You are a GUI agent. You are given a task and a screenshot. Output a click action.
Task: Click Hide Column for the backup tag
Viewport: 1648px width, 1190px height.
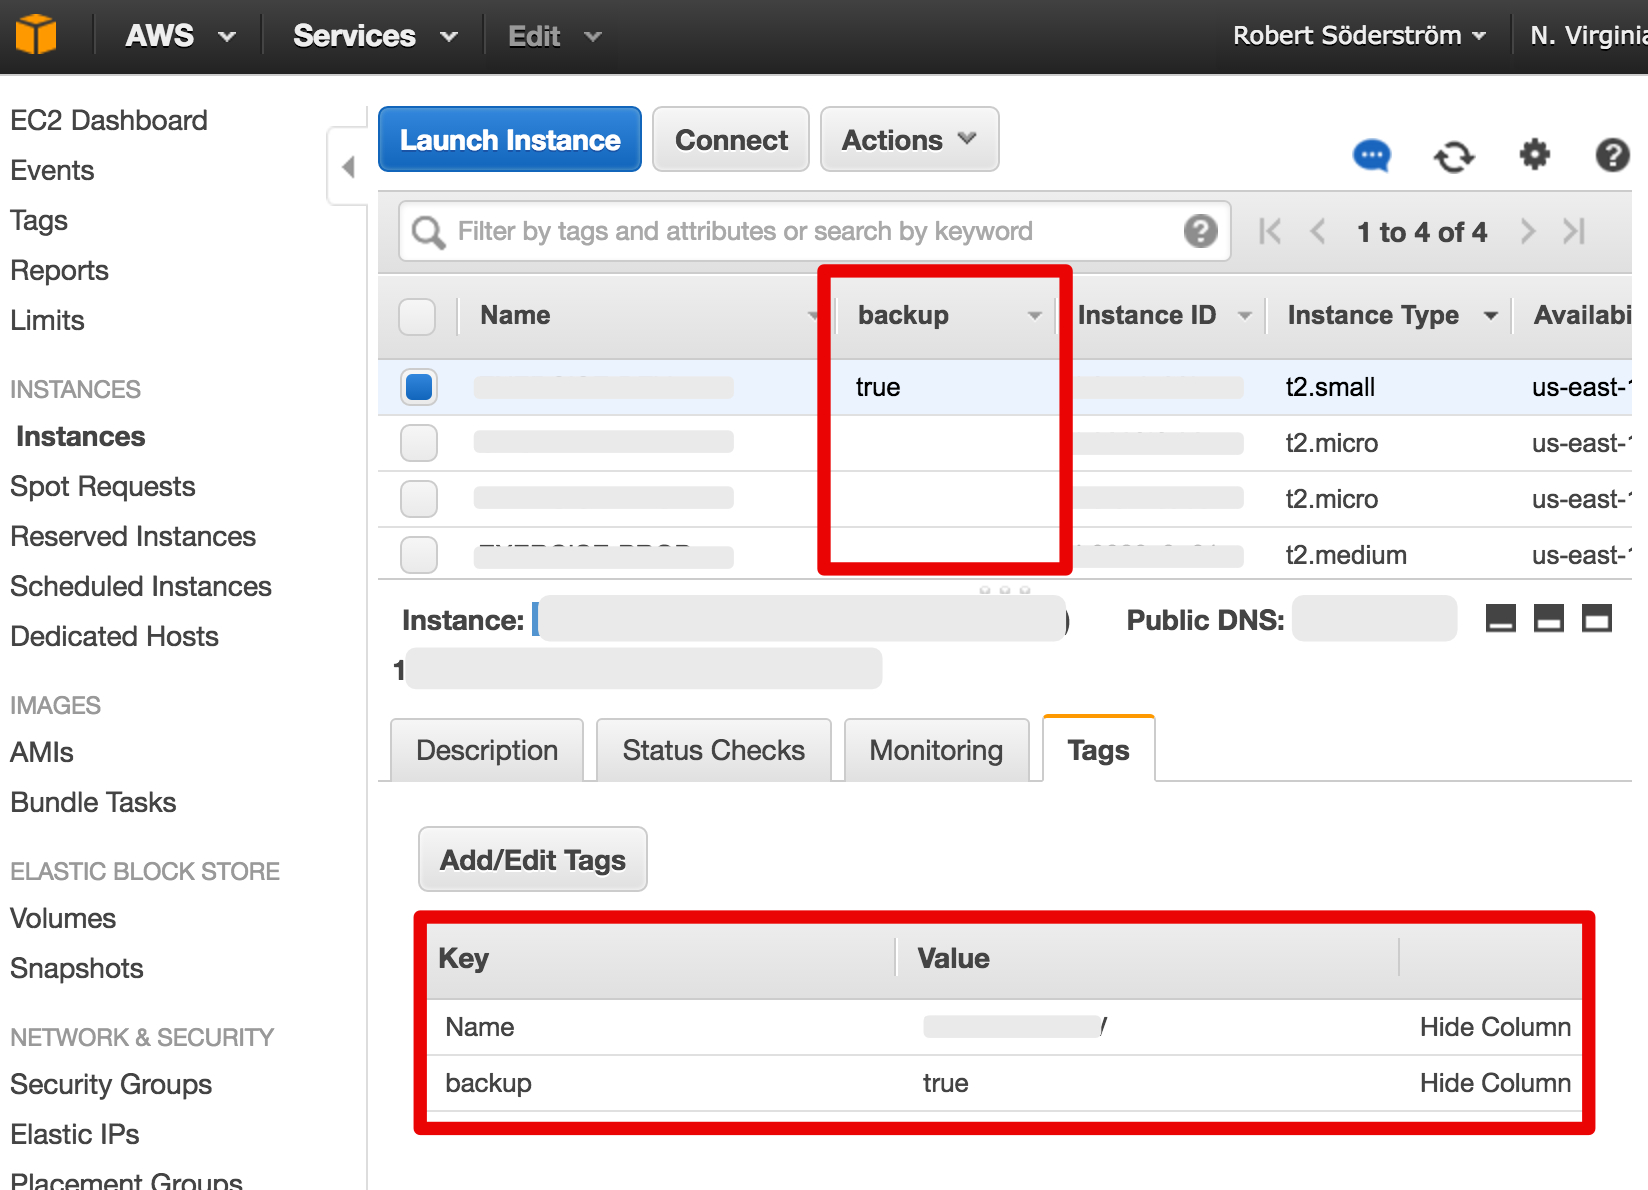pyautogui.click(x=1495, y=1083)
